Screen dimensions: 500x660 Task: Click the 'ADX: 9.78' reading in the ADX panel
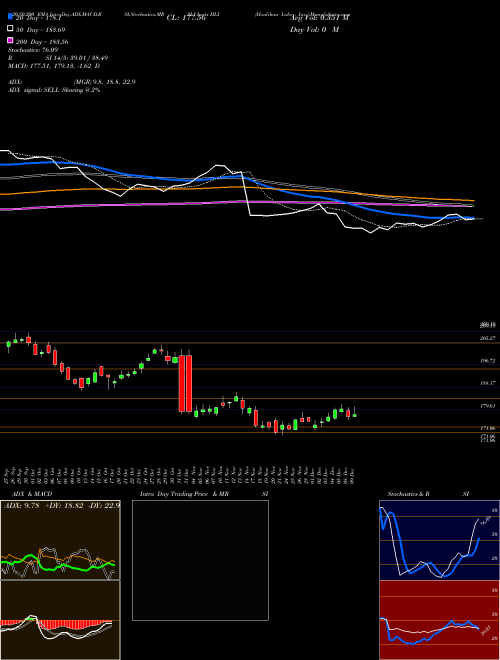click(x=21, y=505)
